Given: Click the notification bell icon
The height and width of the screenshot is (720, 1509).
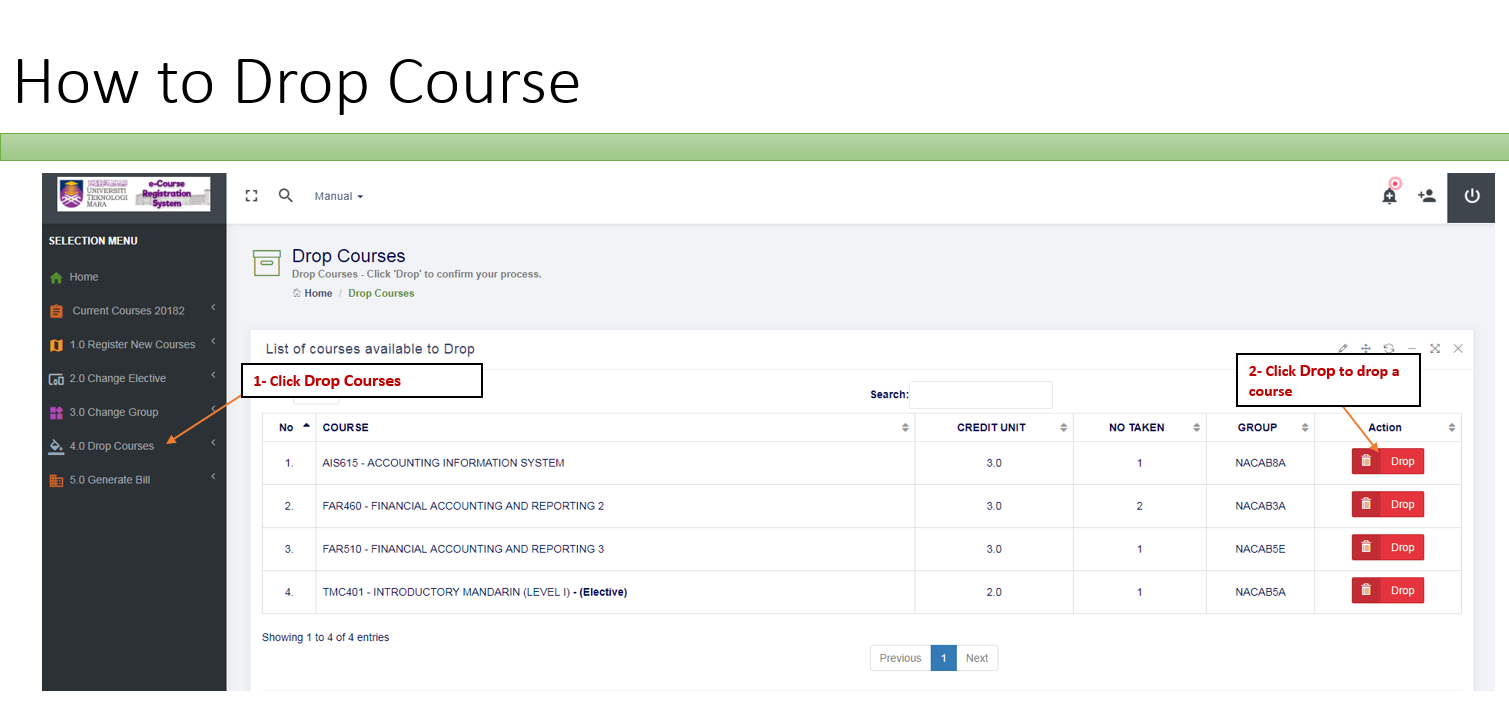Looking at the screenshot, I should click(x=1389, y=196).
